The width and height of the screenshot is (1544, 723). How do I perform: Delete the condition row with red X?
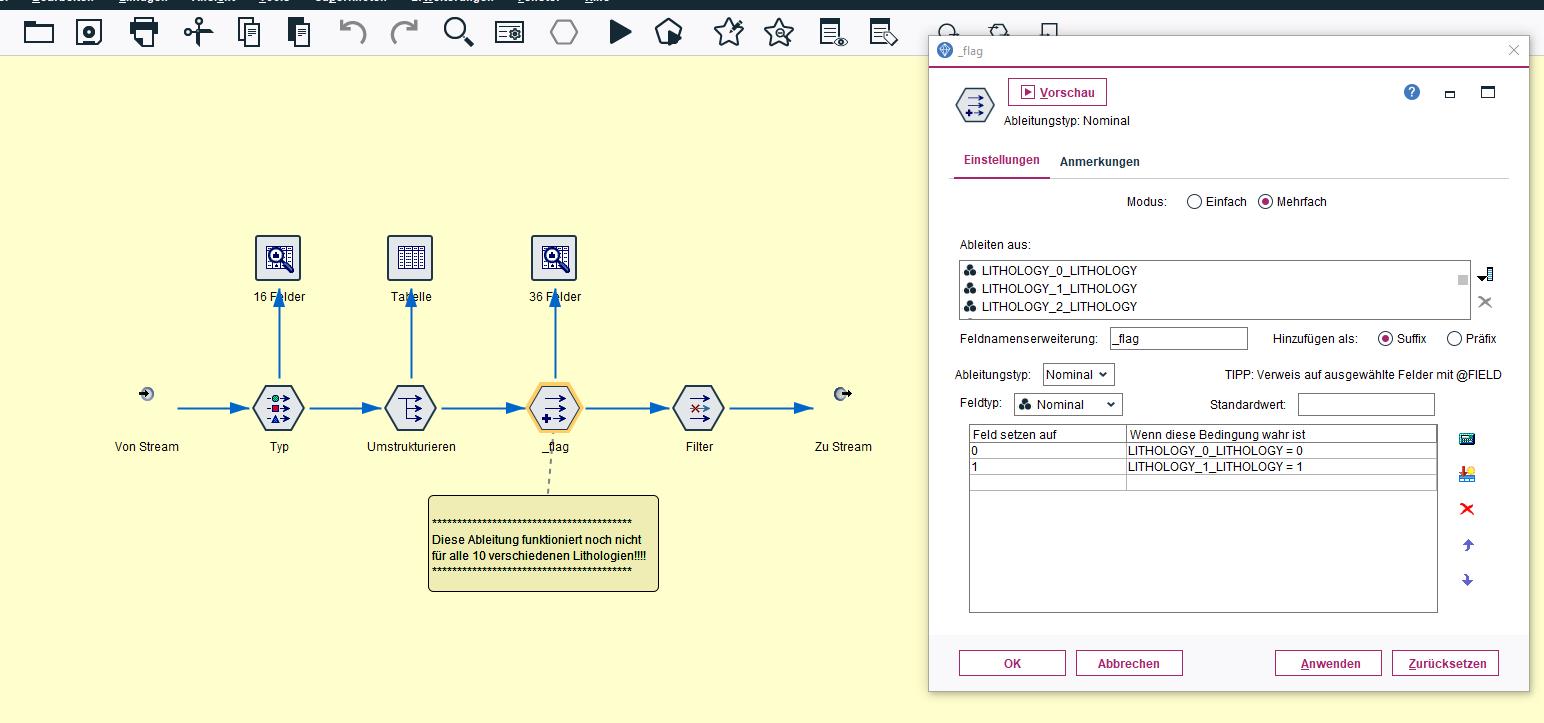pos(1467,509)
